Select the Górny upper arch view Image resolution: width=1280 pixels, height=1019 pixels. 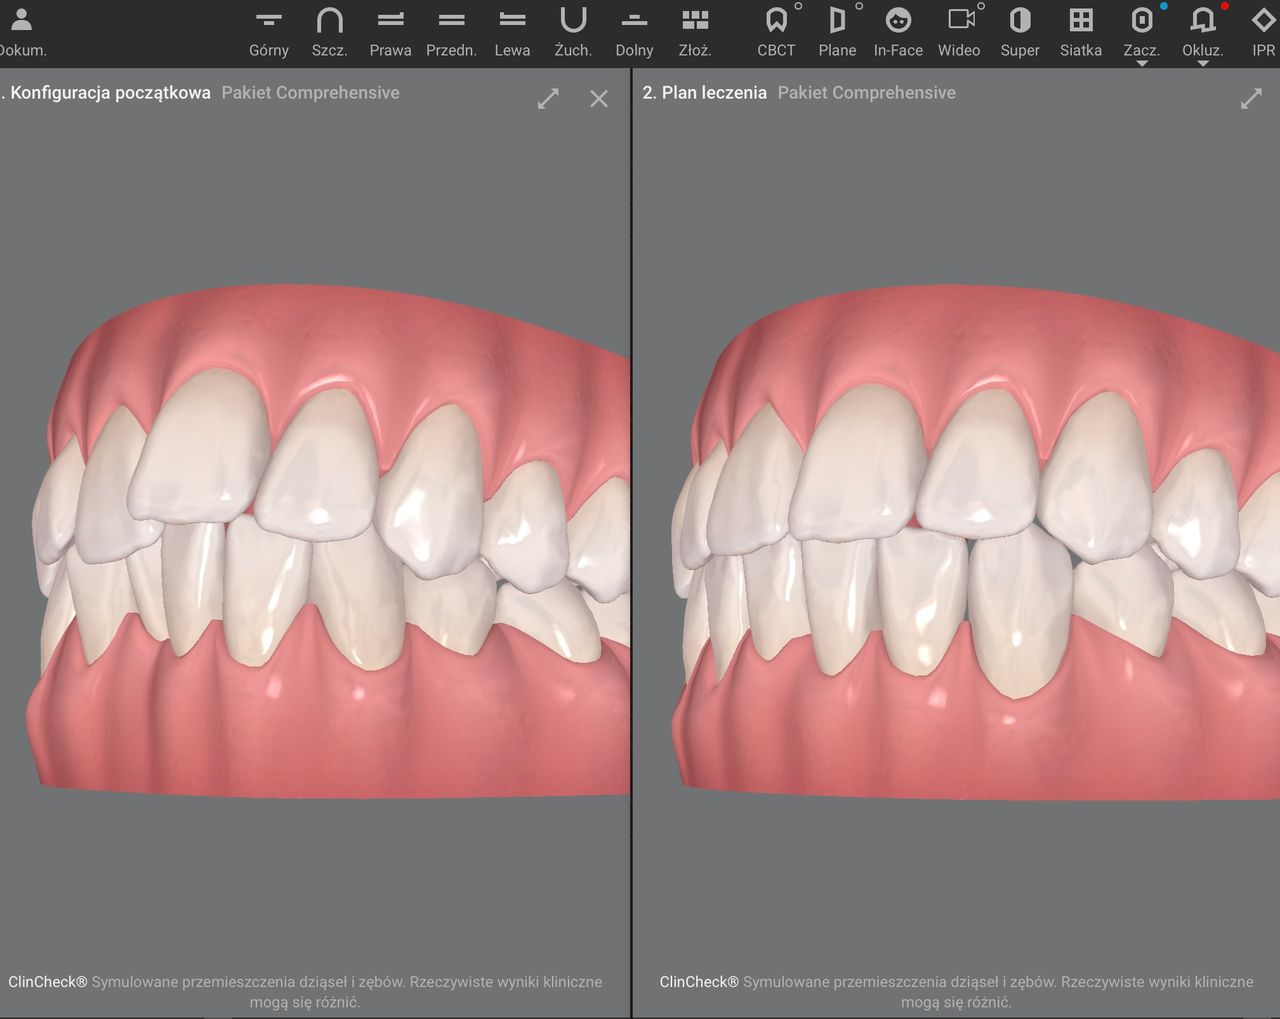[268, 31]
